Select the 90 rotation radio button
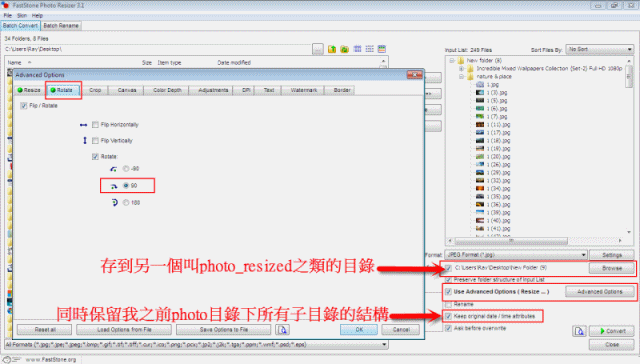The width and height of the screenshot is (640, 364). click(126, 186)
